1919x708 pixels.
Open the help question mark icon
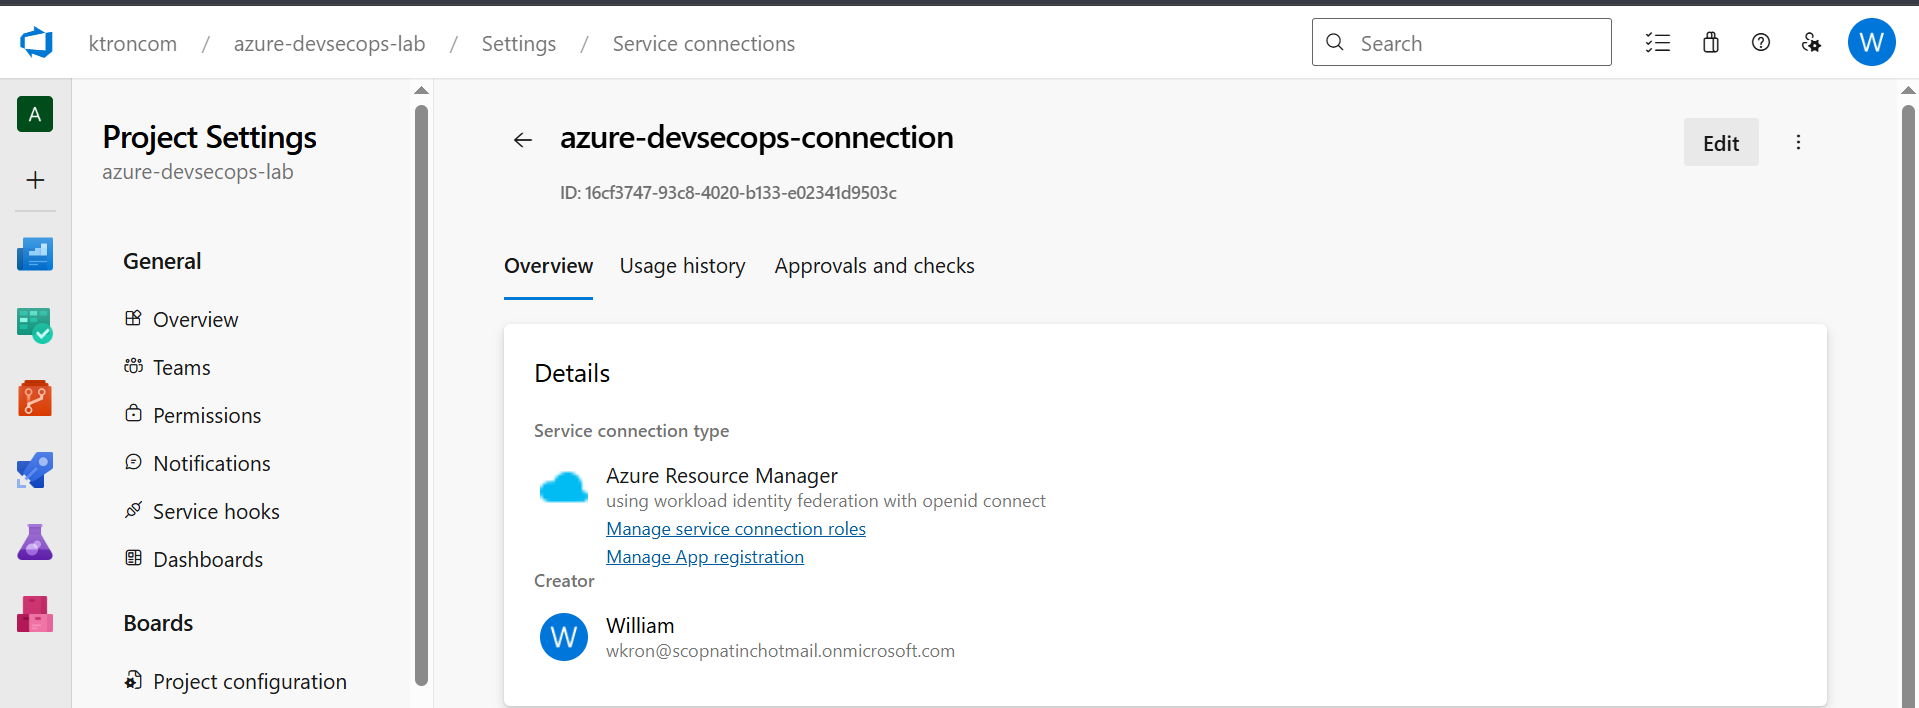tap(1760, 43)
